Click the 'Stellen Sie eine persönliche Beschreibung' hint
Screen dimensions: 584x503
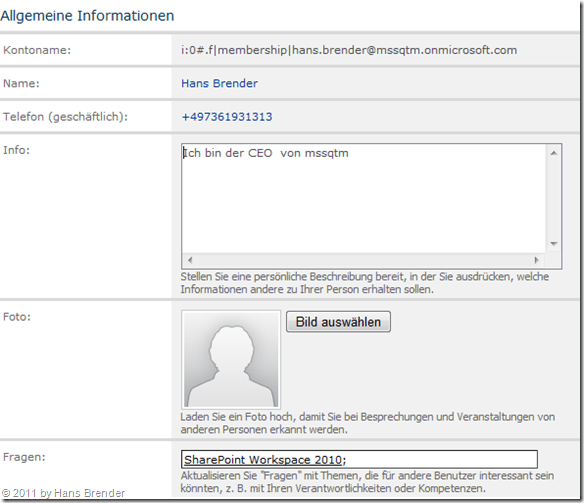point(365,283)
